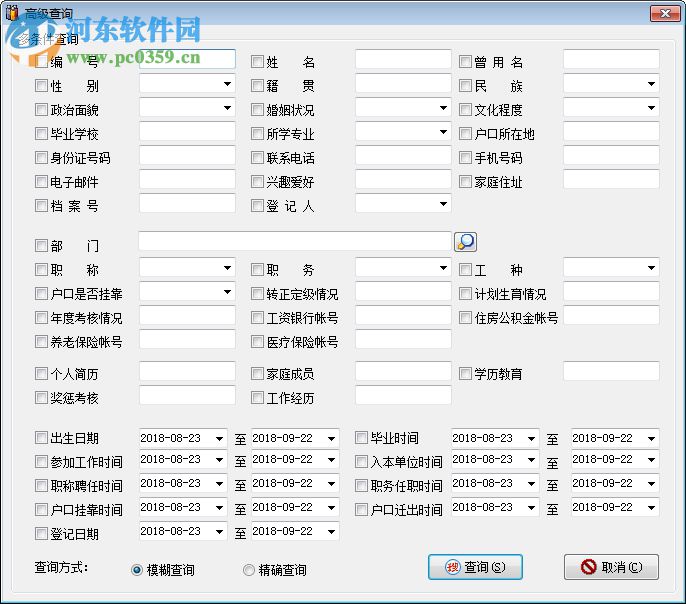Tick the 出生日期 checkbox

[41, 437]
